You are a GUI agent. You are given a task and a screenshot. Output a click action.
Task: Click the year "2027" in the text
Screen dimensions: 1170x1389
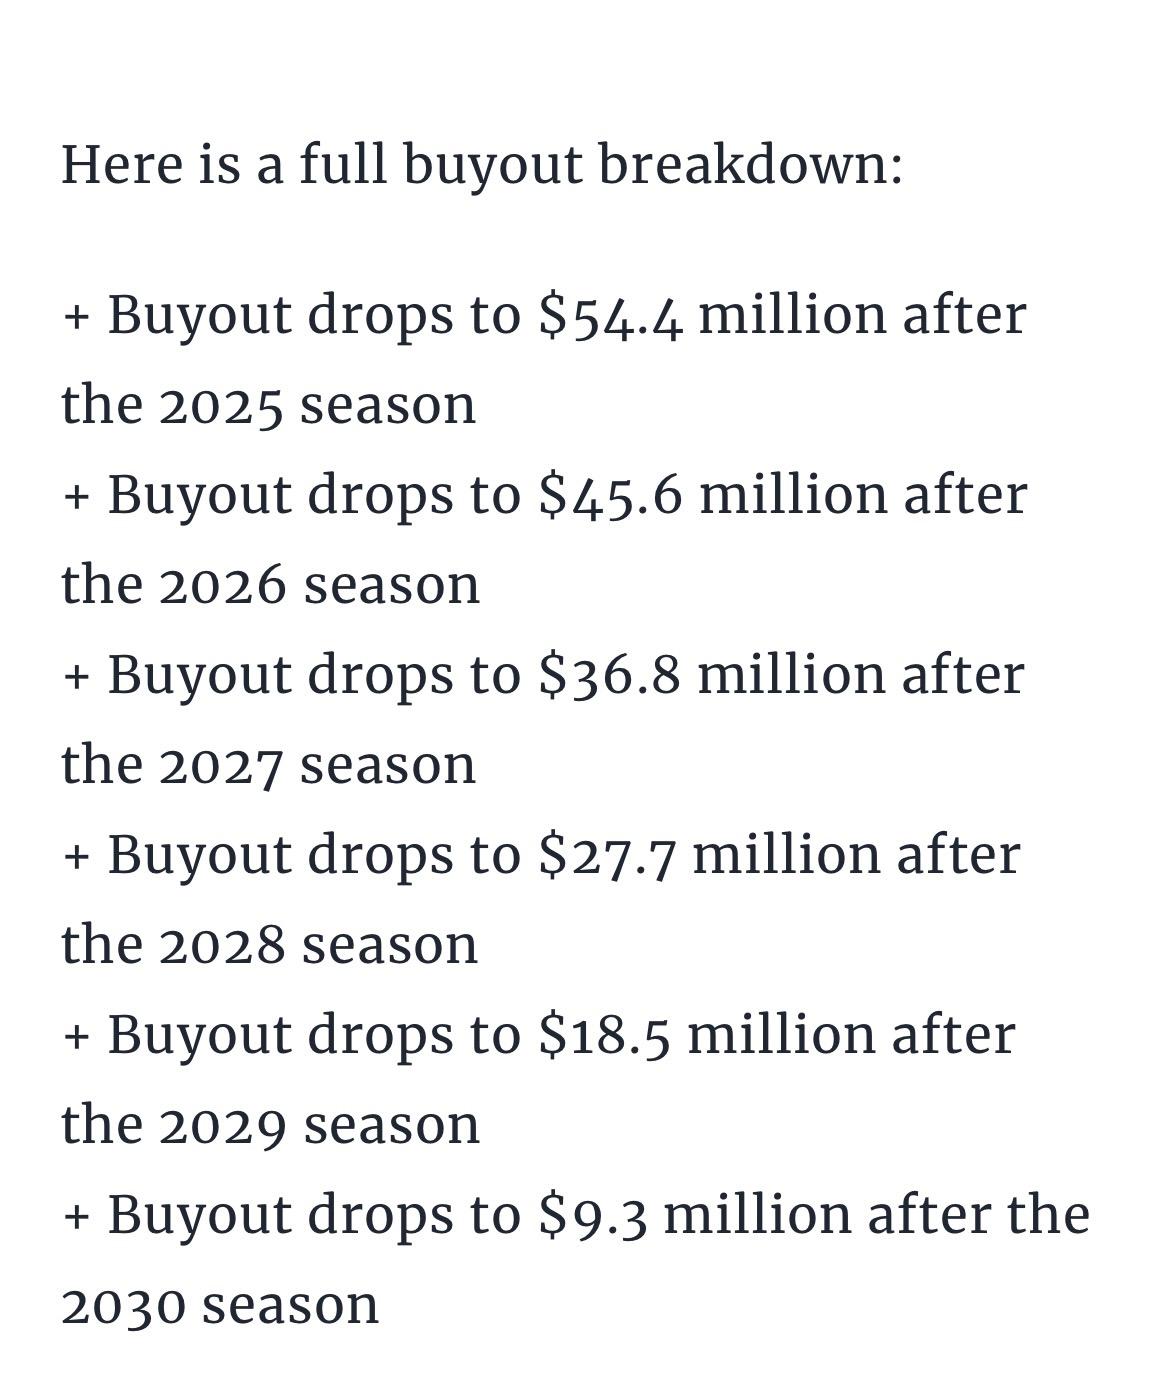pyautogui.click(x=221, y=766)
